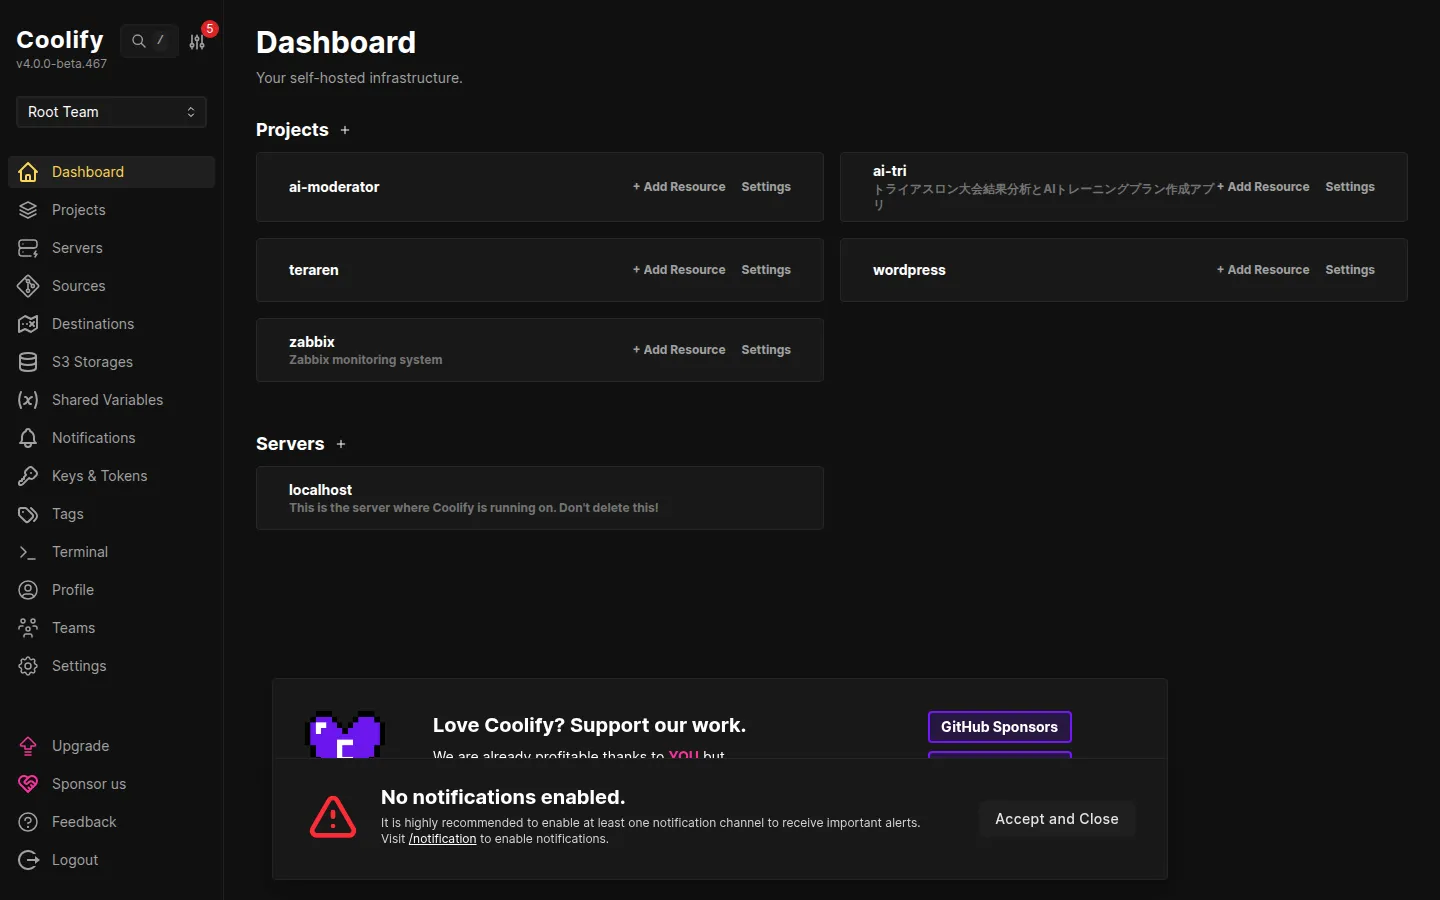Click the Upgrade lightning icon
This screenshot has height=900, width=1440.
[29, 746]
